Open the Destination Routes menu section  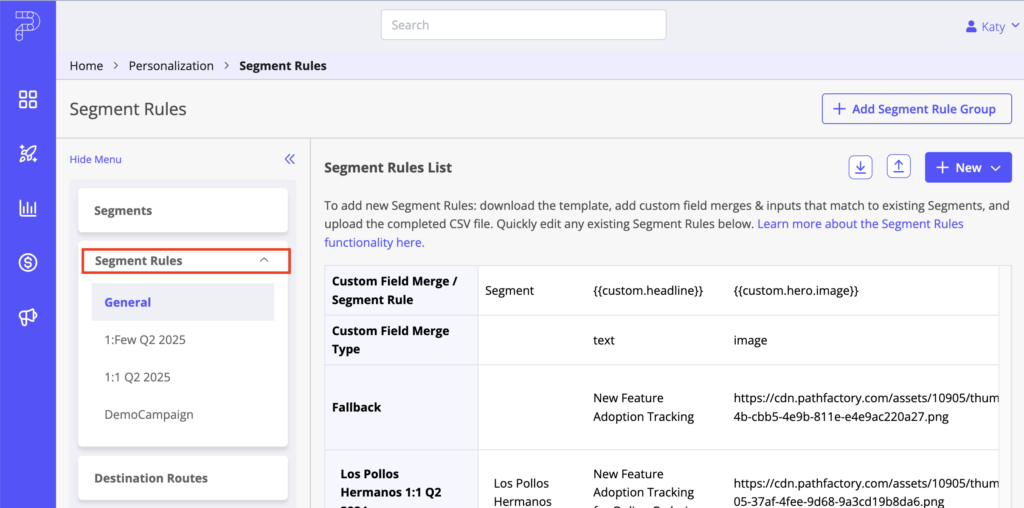click(x=183, y=478)
